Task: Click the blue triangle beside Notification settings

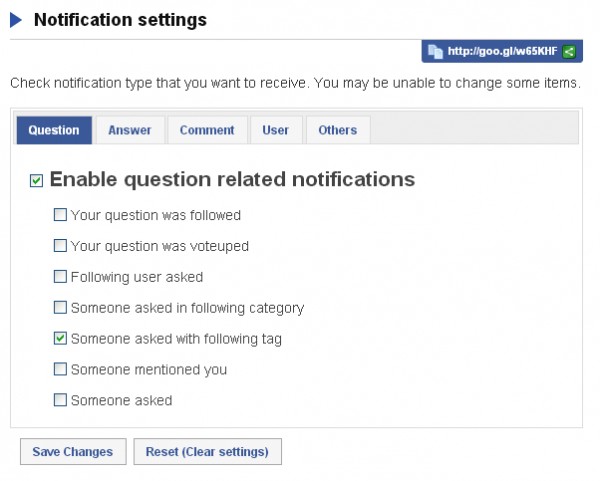Action: 17,19
